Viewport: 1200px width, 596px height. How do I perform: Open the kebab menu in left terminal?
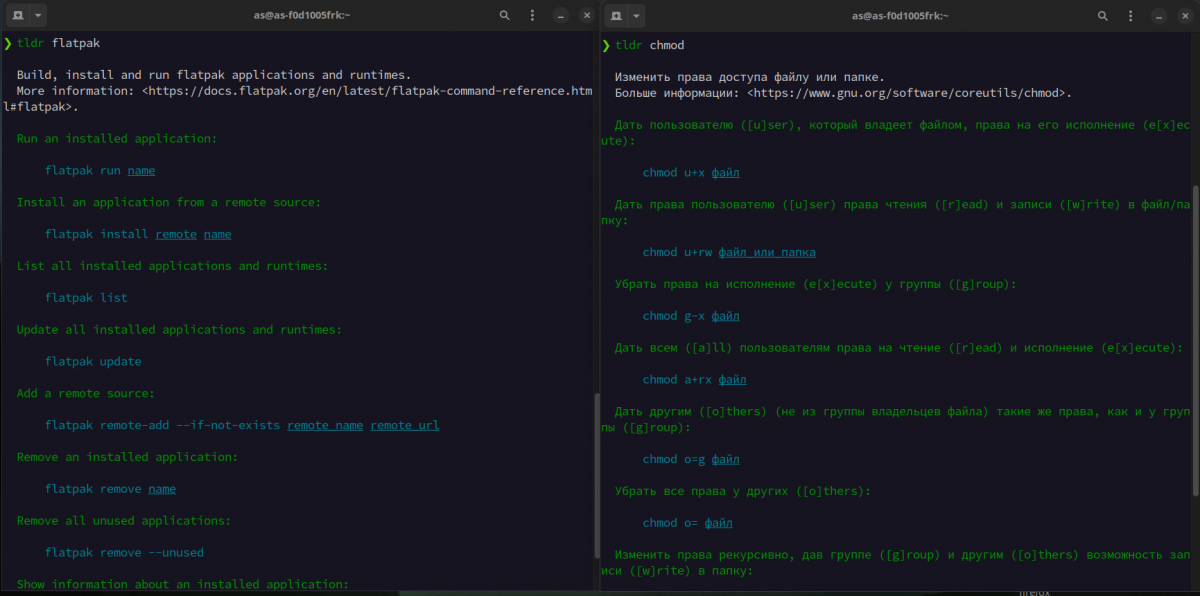point(533,15)
